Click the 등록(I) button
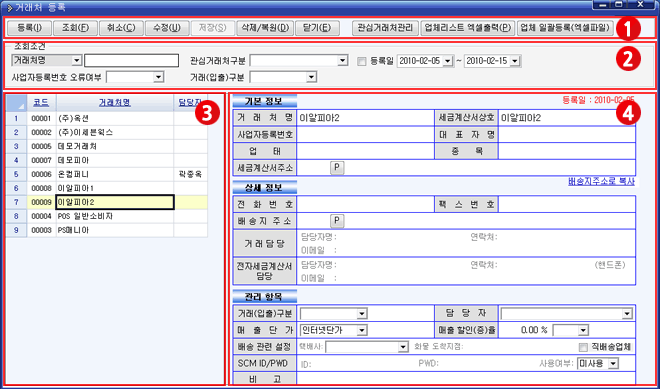The image size is (660, 389). point(29,28)
